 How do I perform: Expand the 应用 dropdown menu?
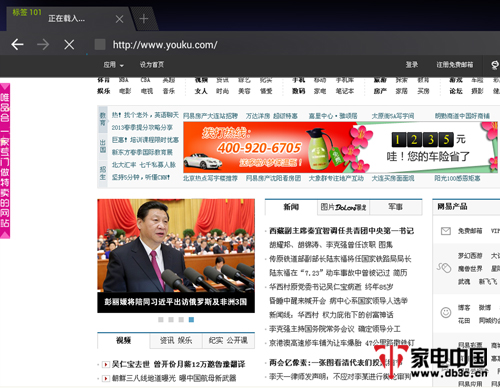click(113, 65)
